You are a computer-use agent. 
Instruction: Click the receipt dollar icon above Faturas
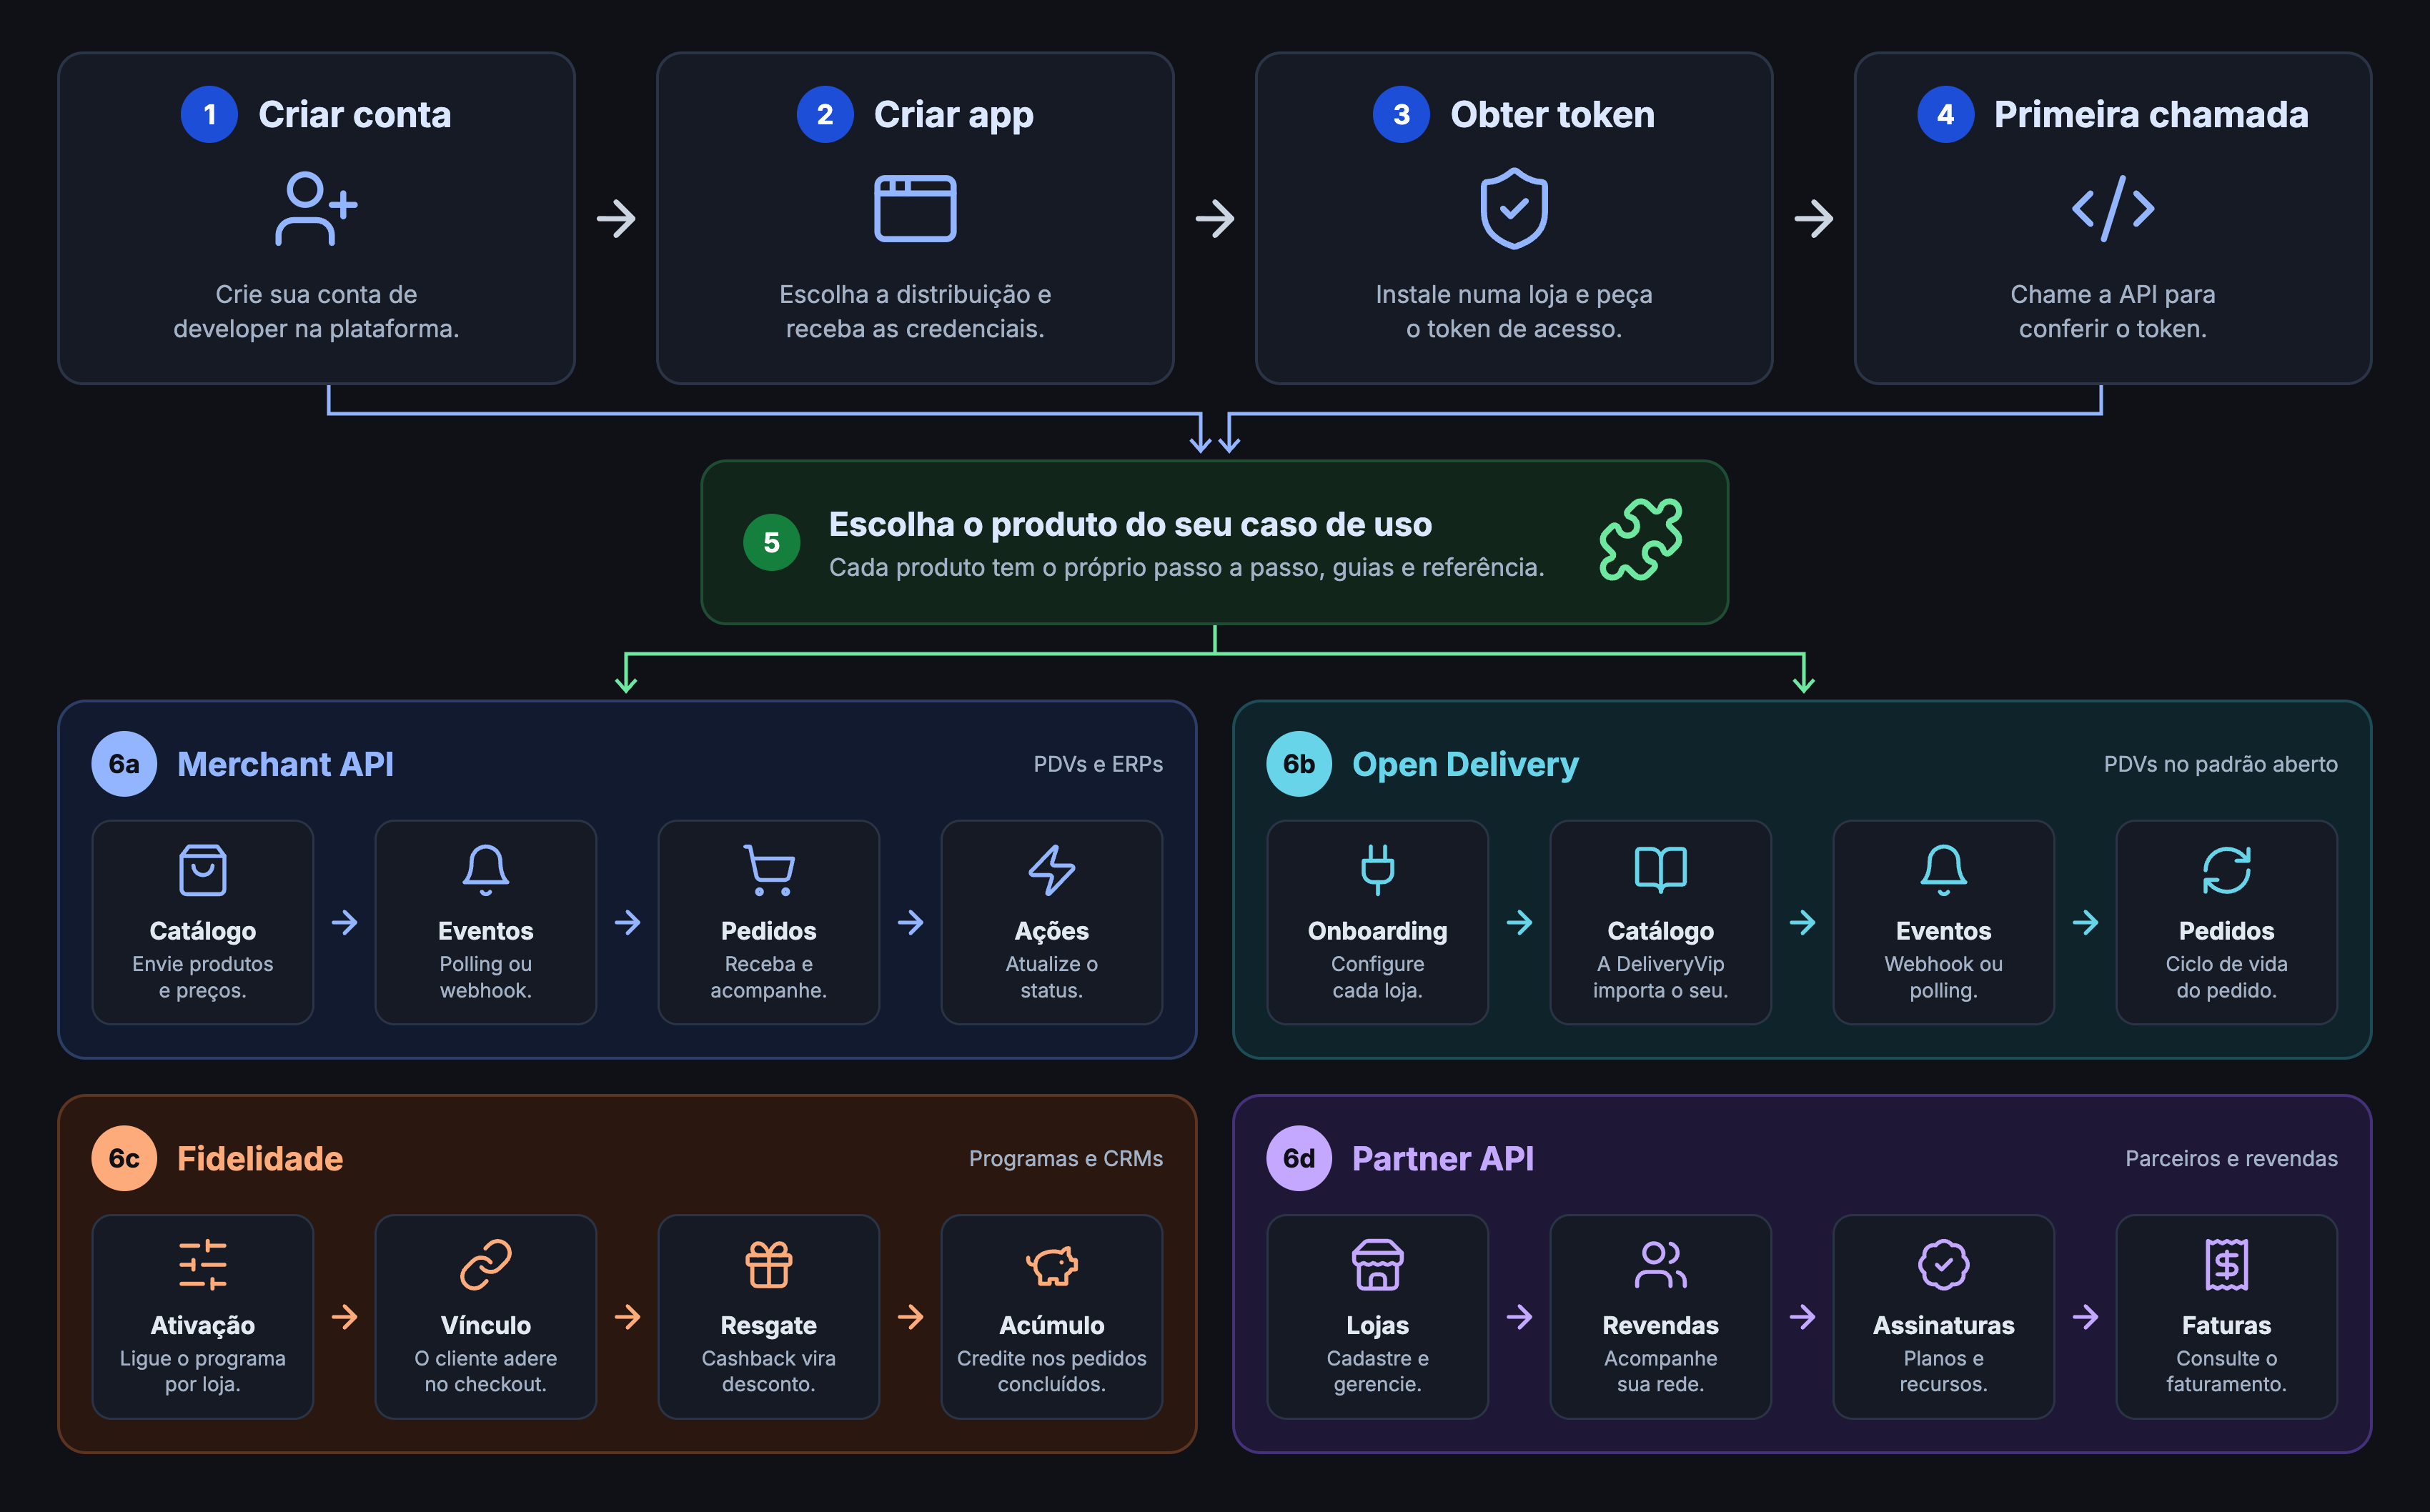(2227, 1264)
